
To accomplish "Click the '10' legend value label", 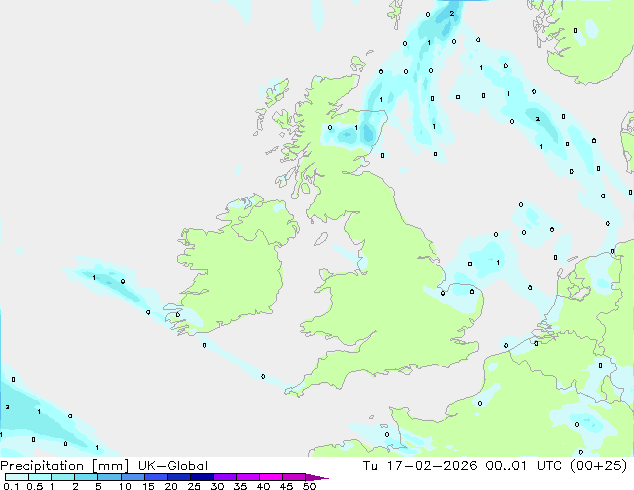I will [x=125, y=486].
